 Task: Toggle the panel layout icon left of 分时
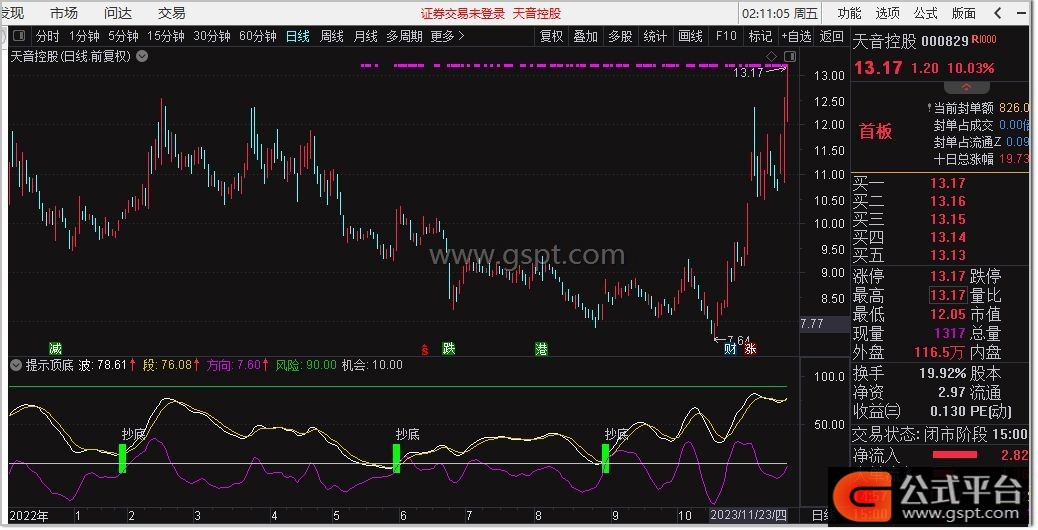point(19,36)
